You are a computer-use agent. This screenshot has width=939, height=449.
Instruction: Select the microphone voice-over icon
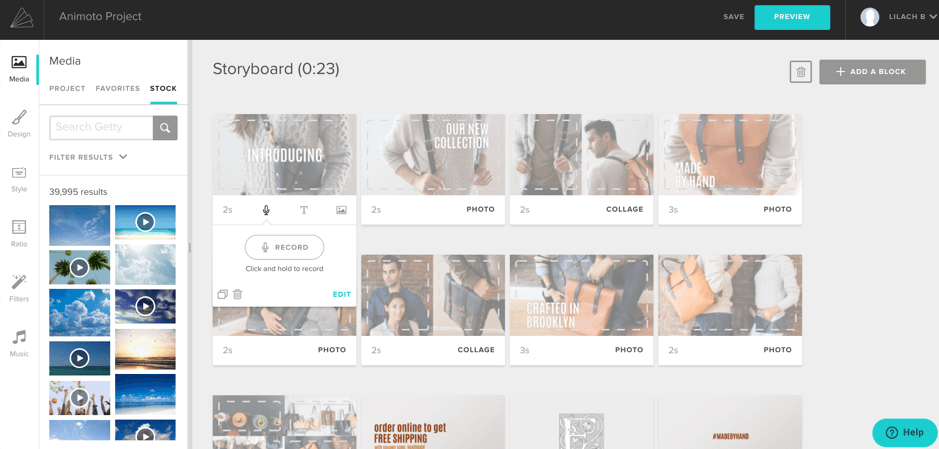(x=266, y=210)
